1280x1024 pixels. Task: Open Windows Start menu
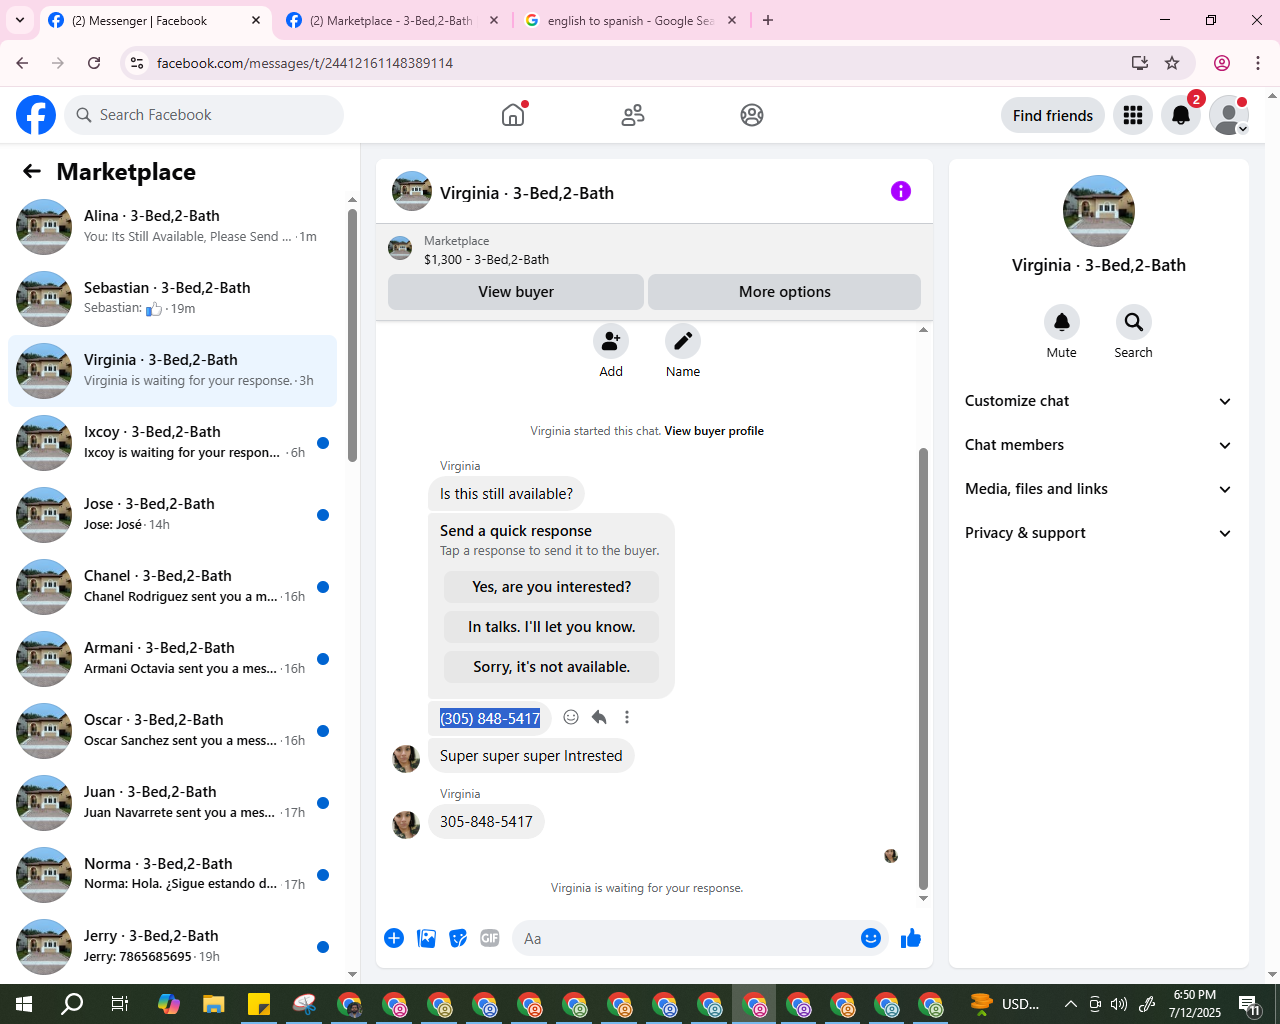(24, 1004)
